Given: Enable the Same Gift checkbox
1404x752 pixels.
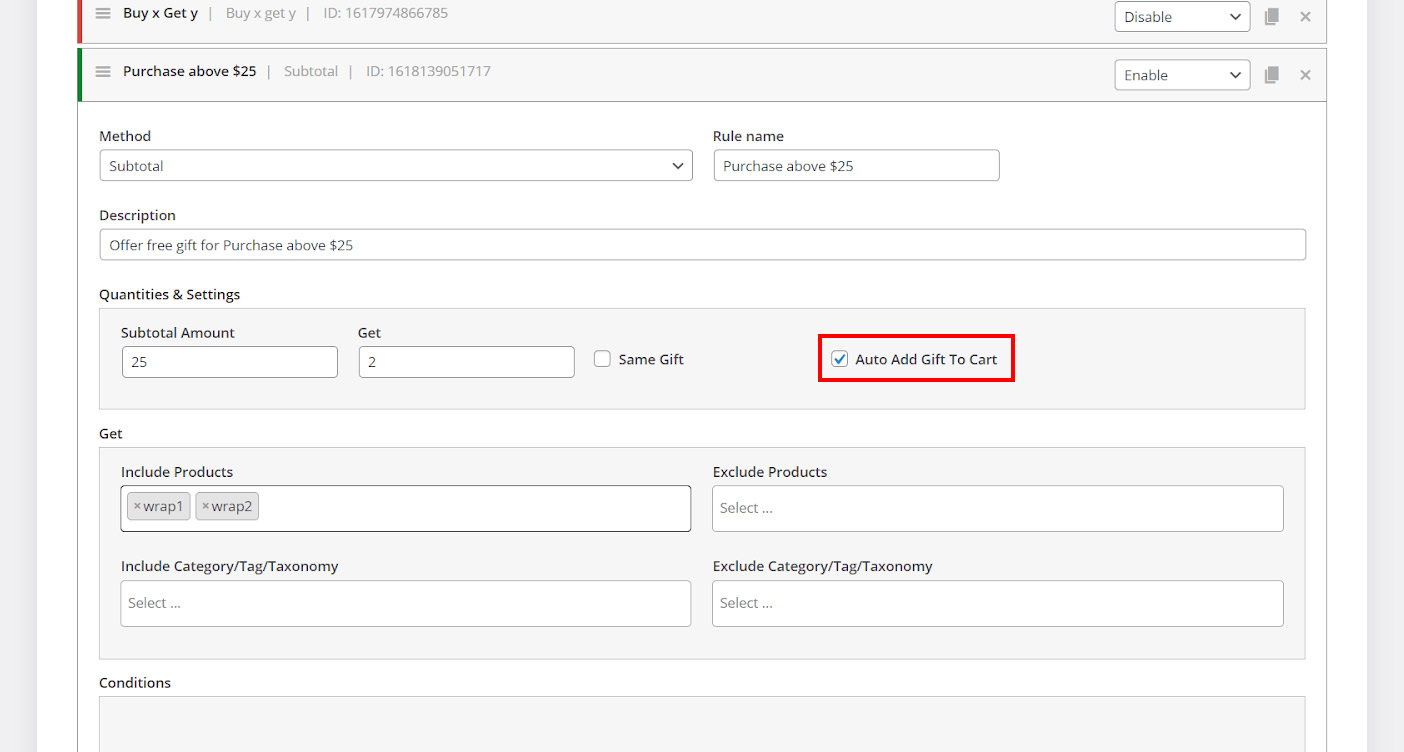Looking at the screenshot, I should point(602,359).
